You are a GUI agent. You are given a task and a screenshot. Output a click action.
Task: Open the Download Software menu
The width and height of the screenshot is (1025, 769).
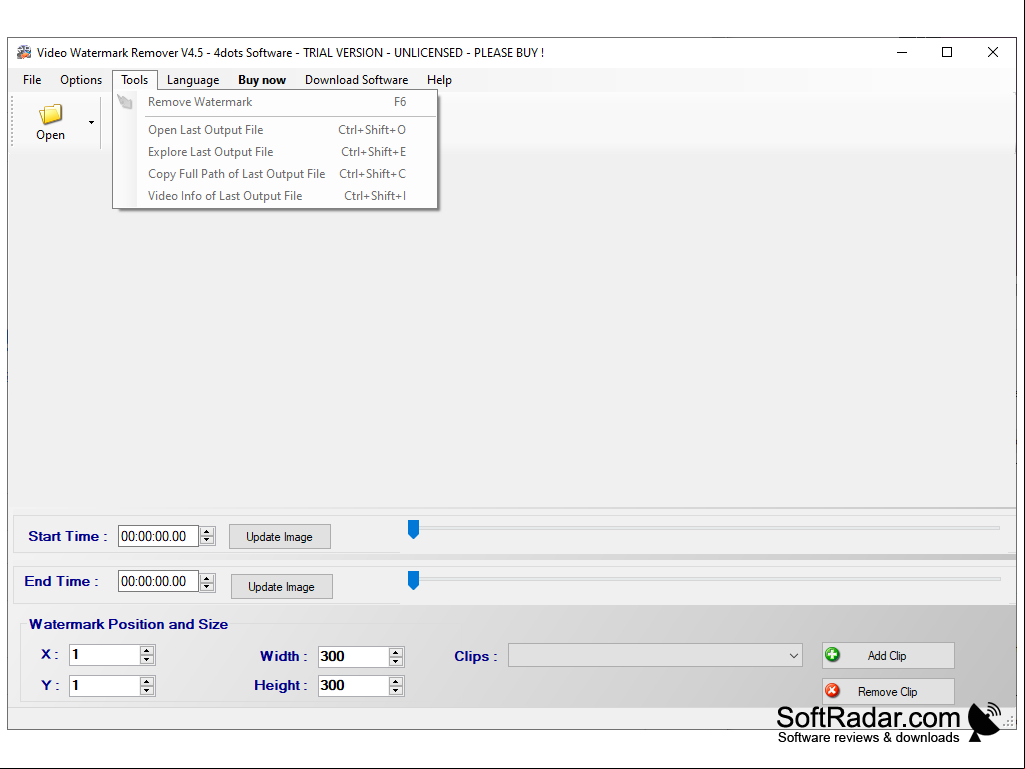click(x=356, y=80)
